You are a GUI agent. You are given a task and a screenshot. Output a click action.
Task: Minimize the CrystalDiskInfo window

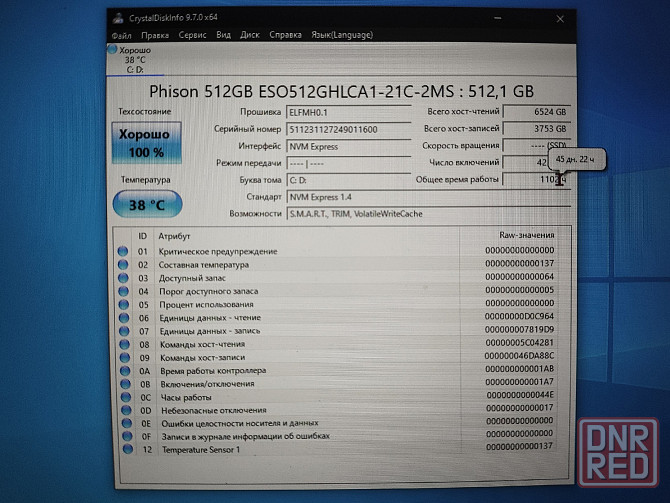(x=497, y=18)
